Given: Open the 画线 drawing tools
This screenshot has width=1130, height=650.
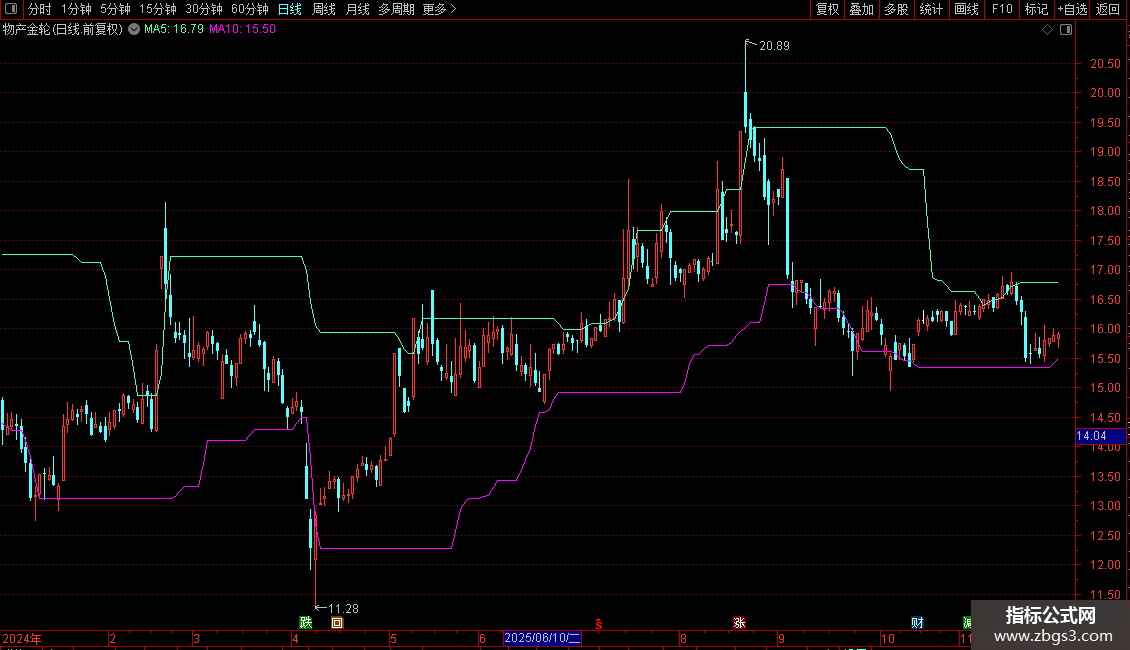Looking at the screenshot, I should pyautogui.click(x=966, y=9).
